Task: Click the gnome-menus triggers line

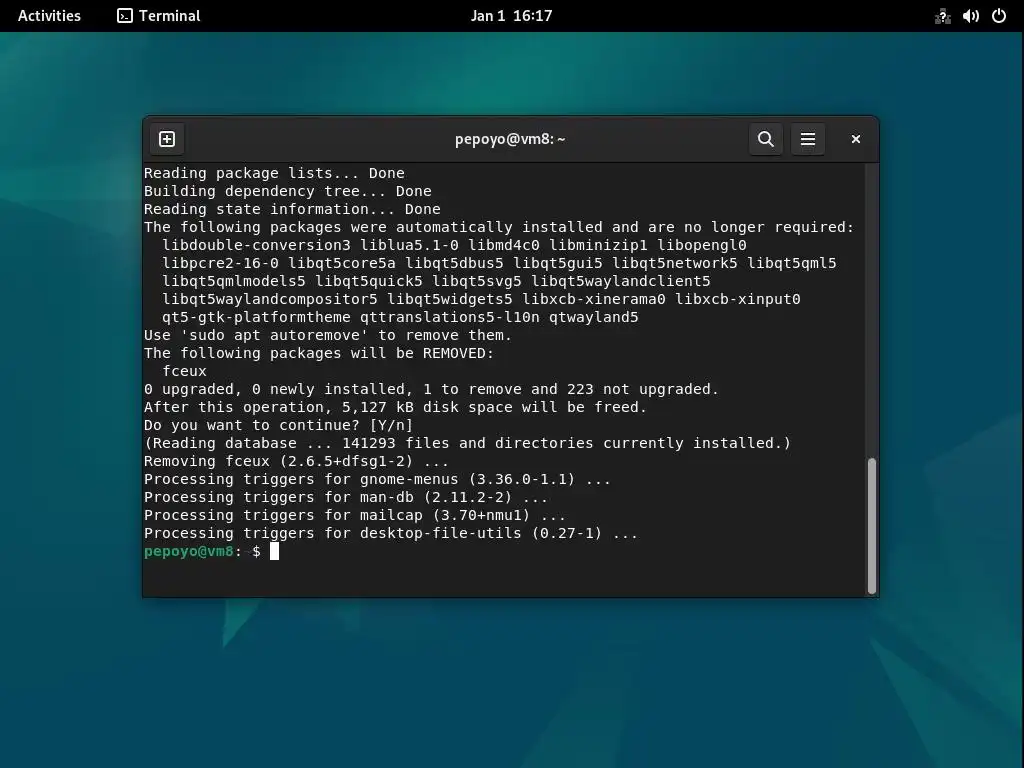Action: (x=377, y=479)
